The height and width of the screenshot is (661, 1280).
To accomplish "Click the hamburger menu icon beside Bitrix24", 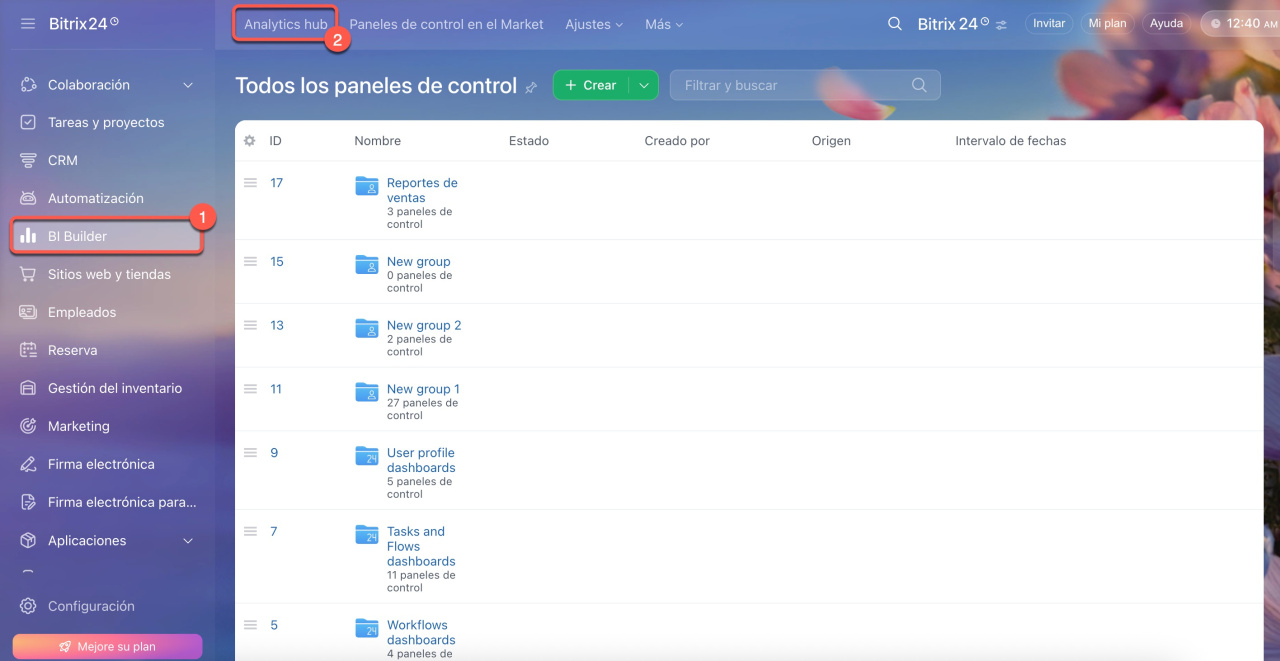I will coord(28,23).
